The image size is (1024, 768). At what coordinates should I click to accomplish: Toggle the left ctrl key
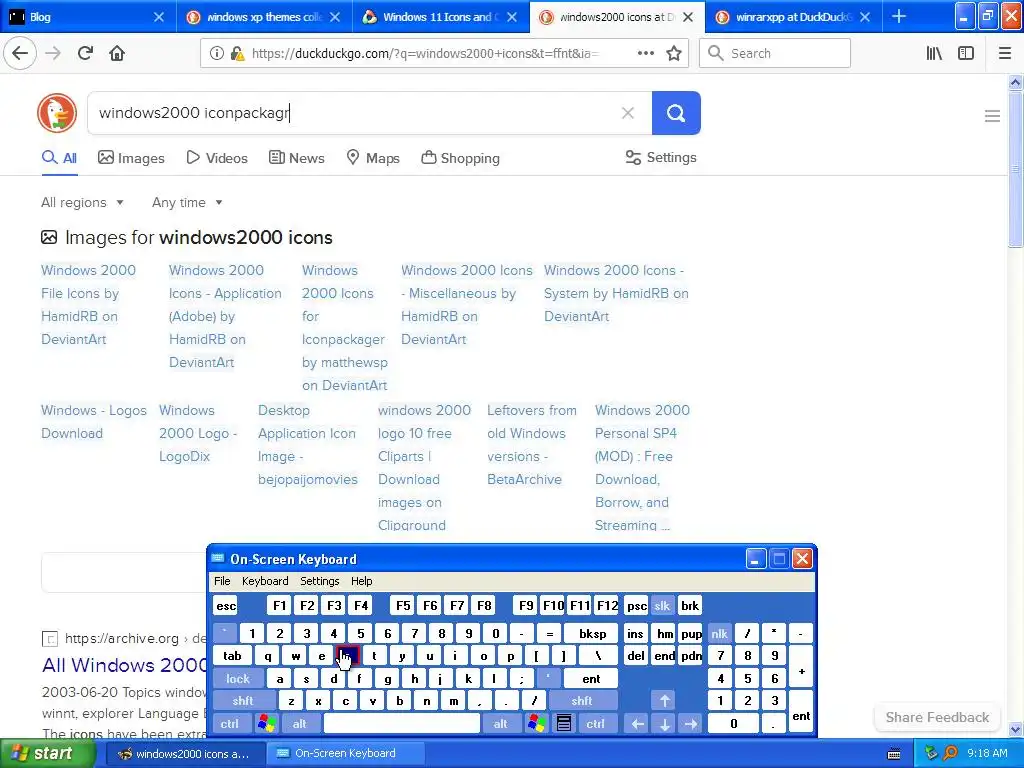(229, 724)
